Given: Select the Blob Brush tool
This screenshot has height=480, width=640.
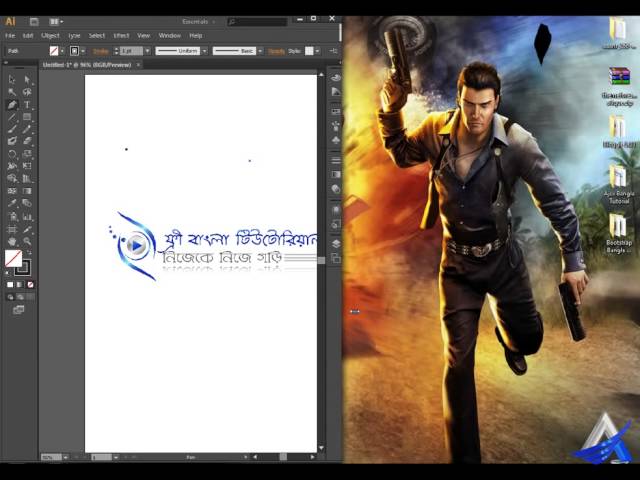Looking at the screenshot, I should tap(12, 141).
